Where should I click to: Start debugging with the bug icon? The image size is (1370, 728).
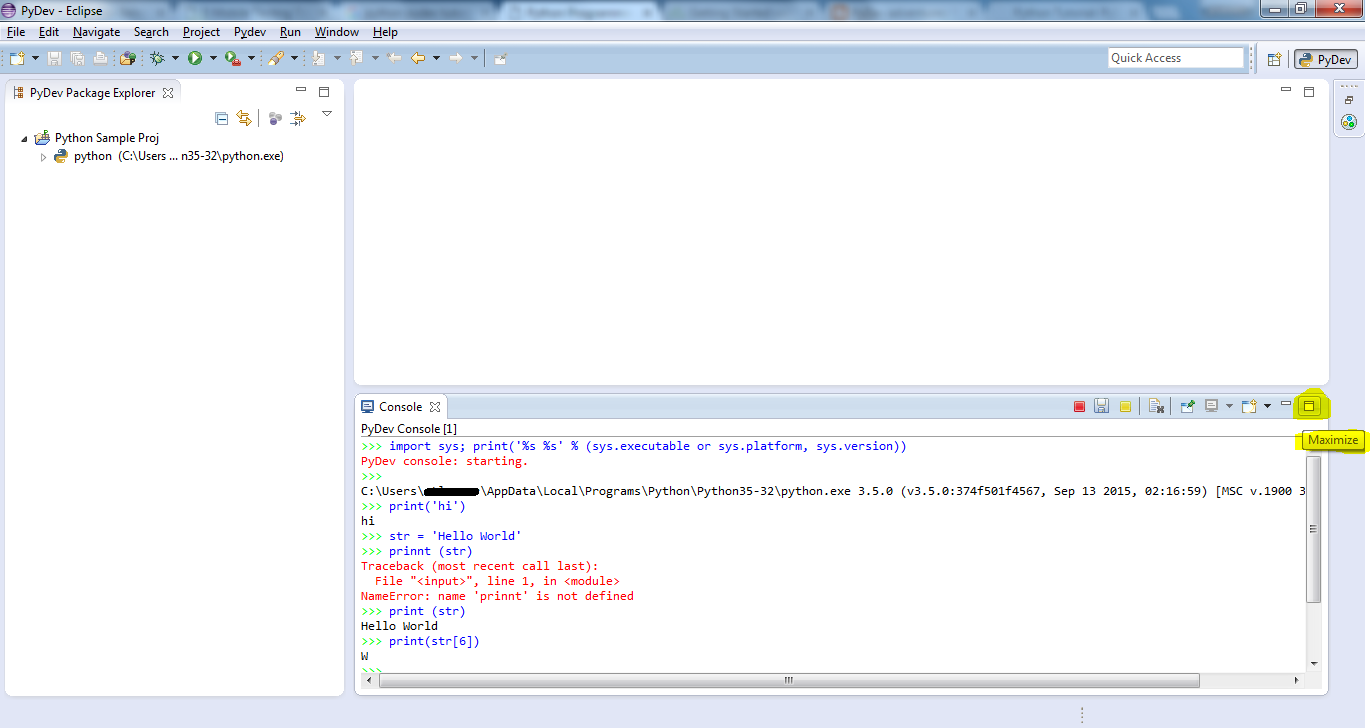click(x=157, y=58)
